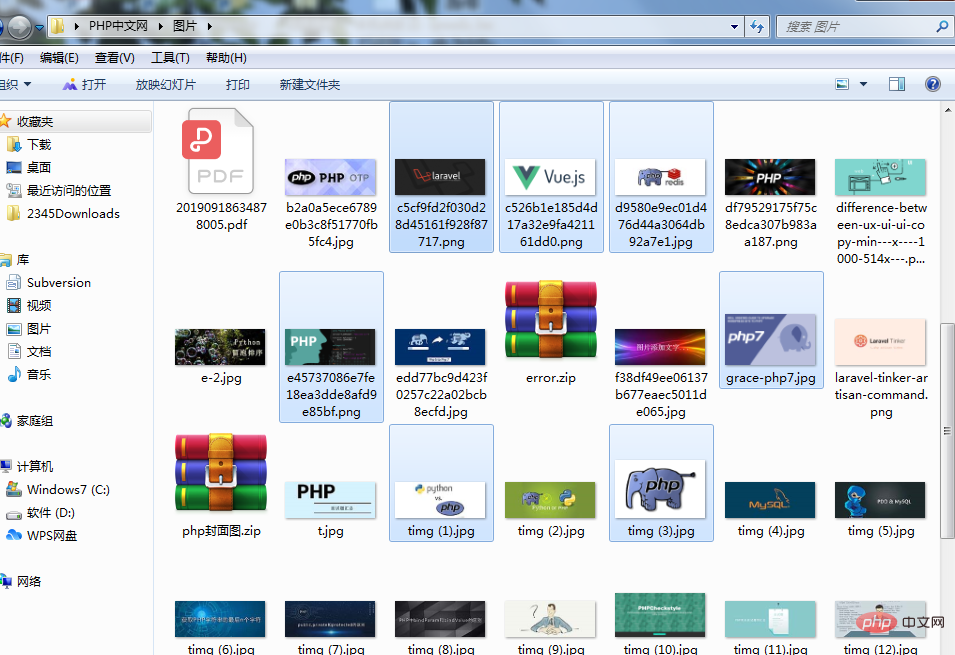This screenshot has width=955, height=655.
Task: Click 新建文件夹 button
Action: click(309, 85)
